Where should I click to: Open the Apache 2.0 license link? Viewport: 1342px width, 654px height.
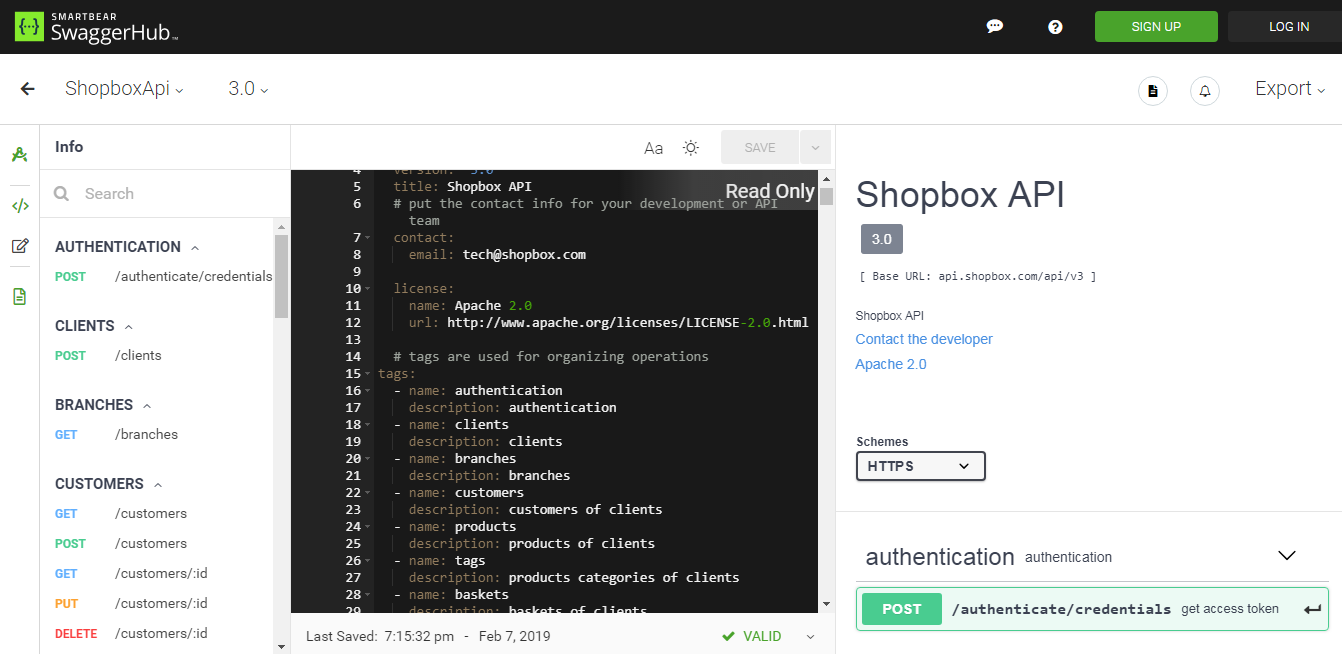[891, 364]
